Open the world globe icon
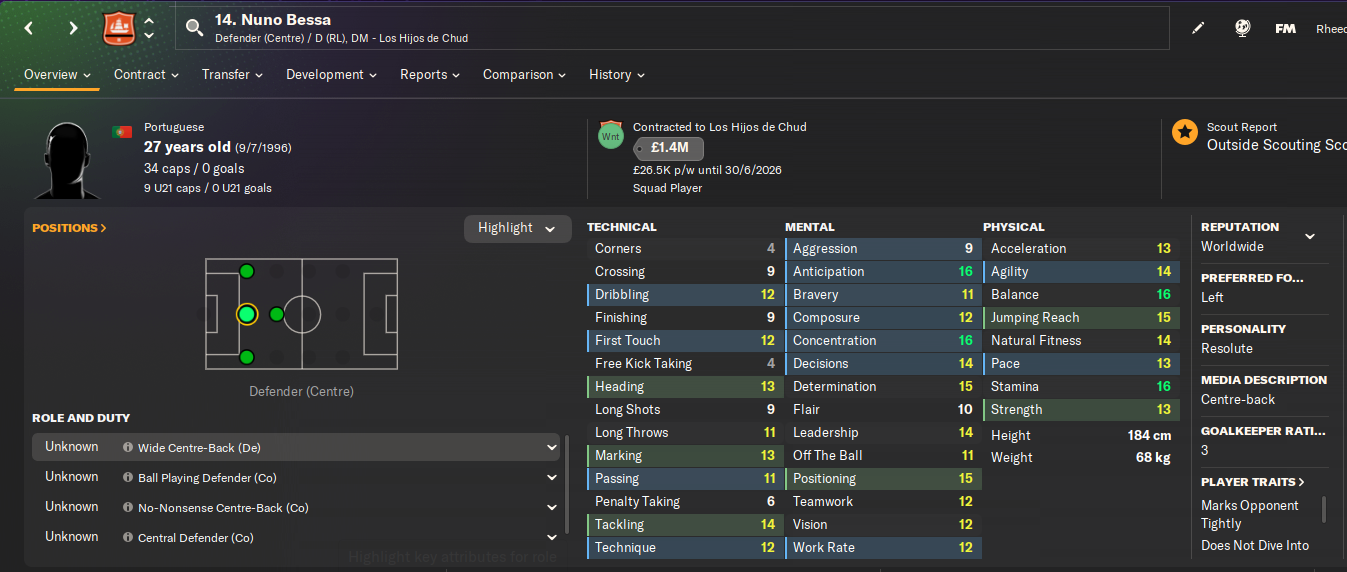Image resolution: width=1347 pixels, height=572 pixels. click(1242, 29)
